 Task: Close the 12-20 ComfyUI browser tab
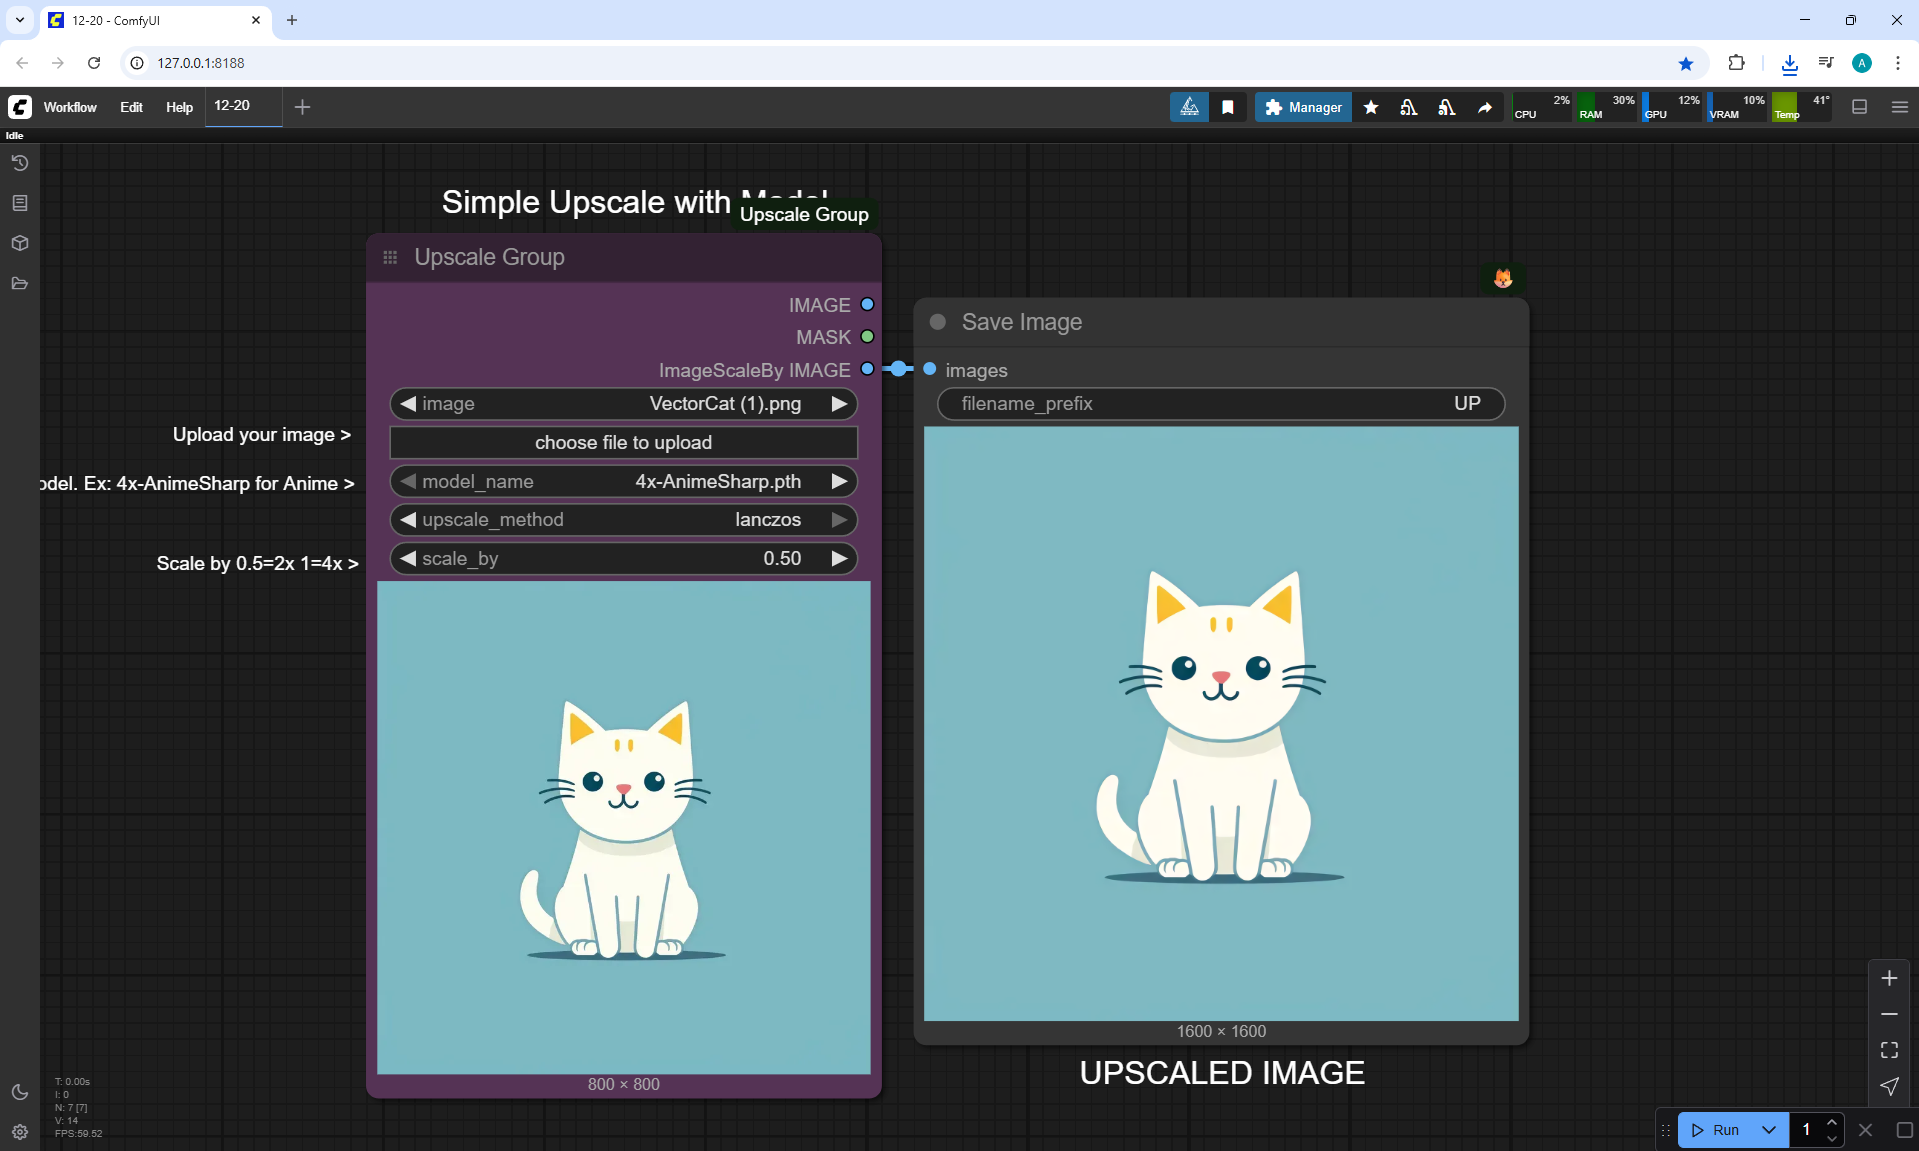pyautogui.click(x=256, y=20)
